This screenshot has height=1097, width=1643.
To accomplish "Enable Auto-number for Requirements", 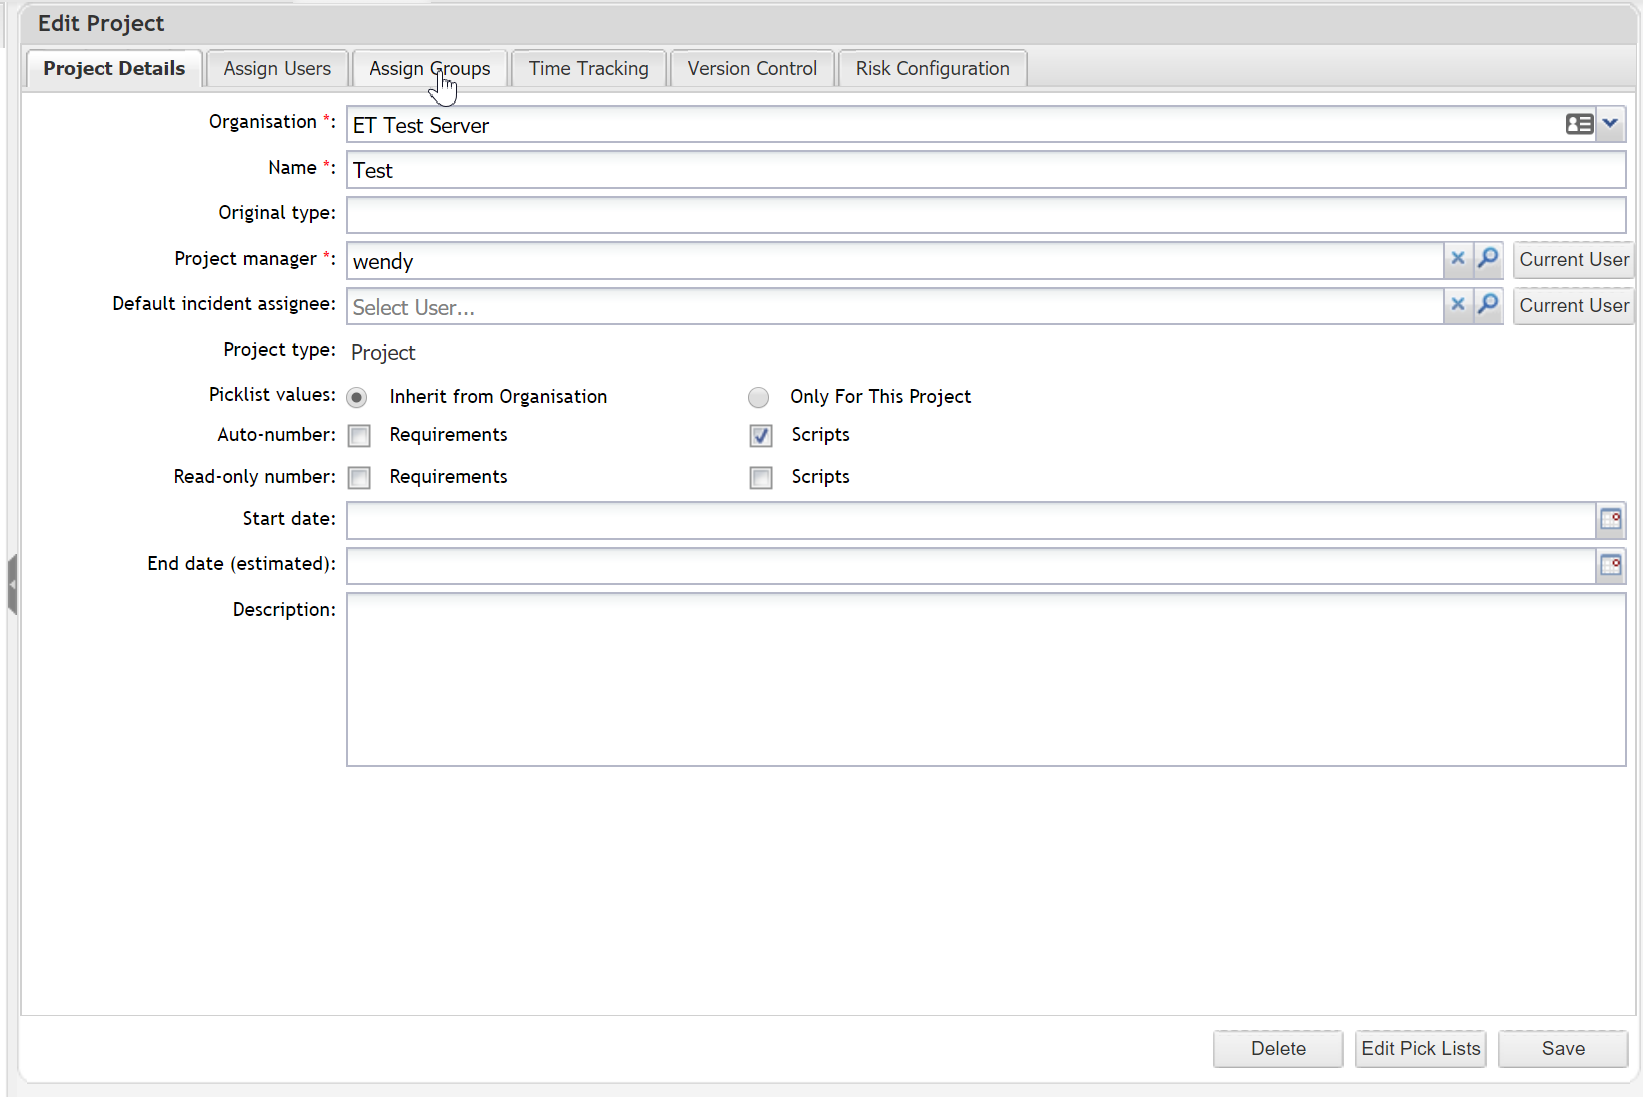I will coord(360,436).
